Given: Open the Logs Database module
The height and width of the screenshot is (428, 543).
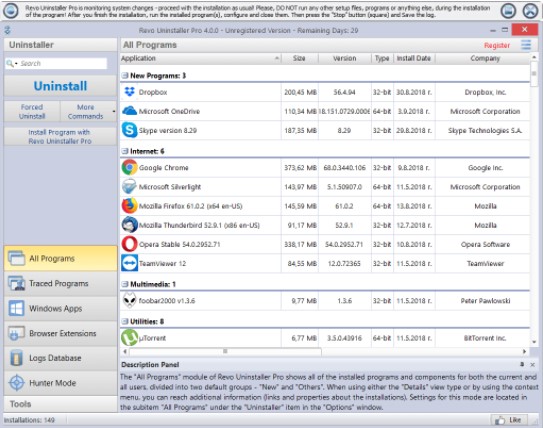Looking at the screenshot, I should pos(61,358).
